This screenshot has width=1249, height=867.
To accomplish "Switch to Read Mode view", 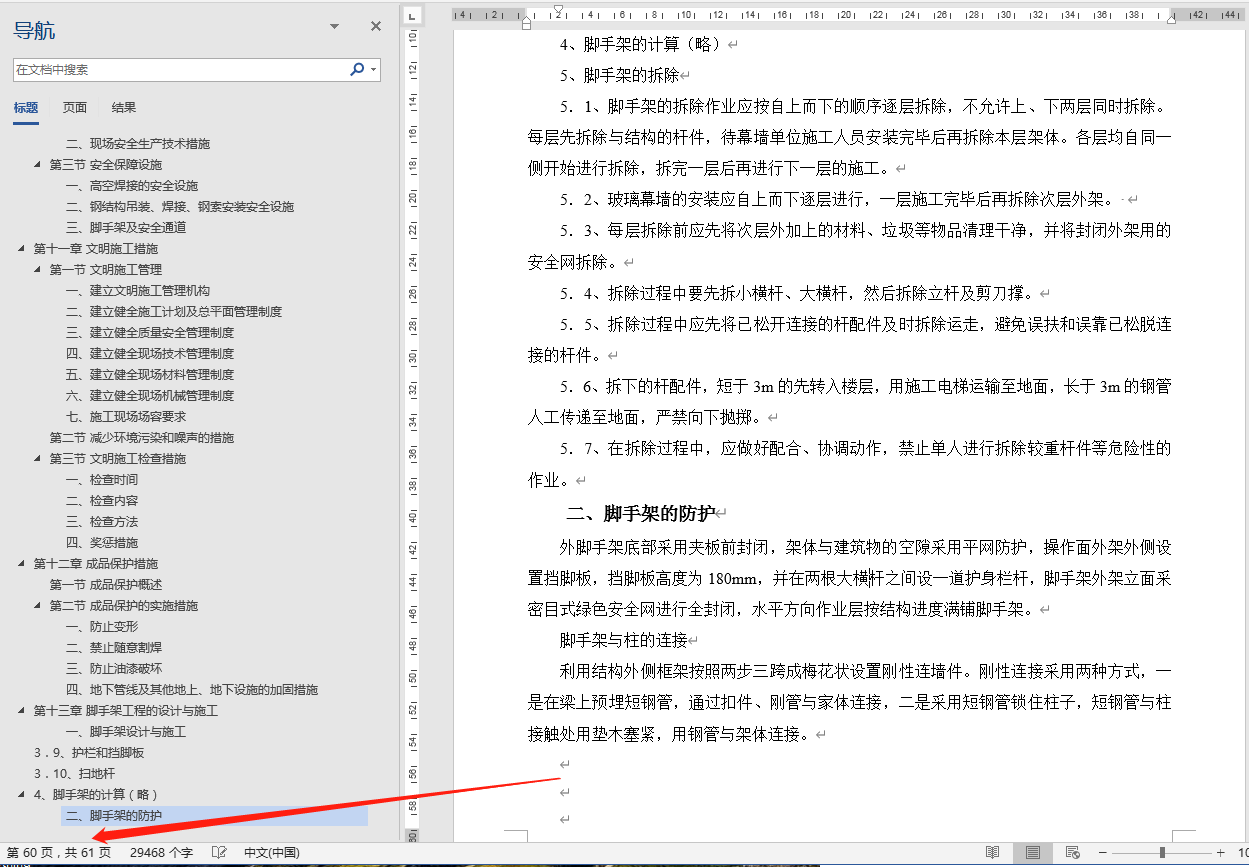I will (994, 853).
